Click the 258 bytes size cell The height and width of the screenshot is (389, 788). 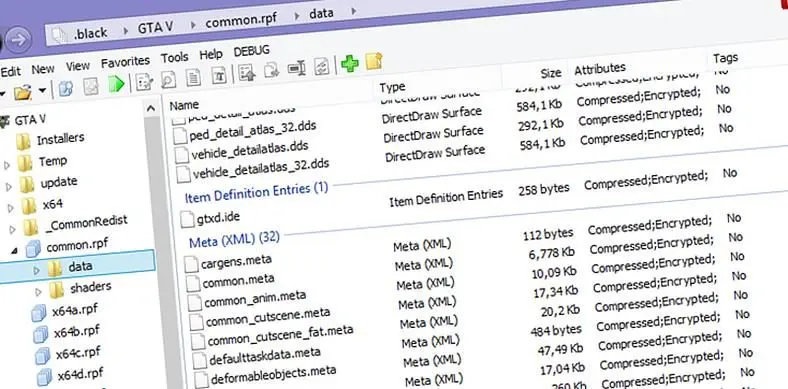pyautogui.click(x=544, y=189)
